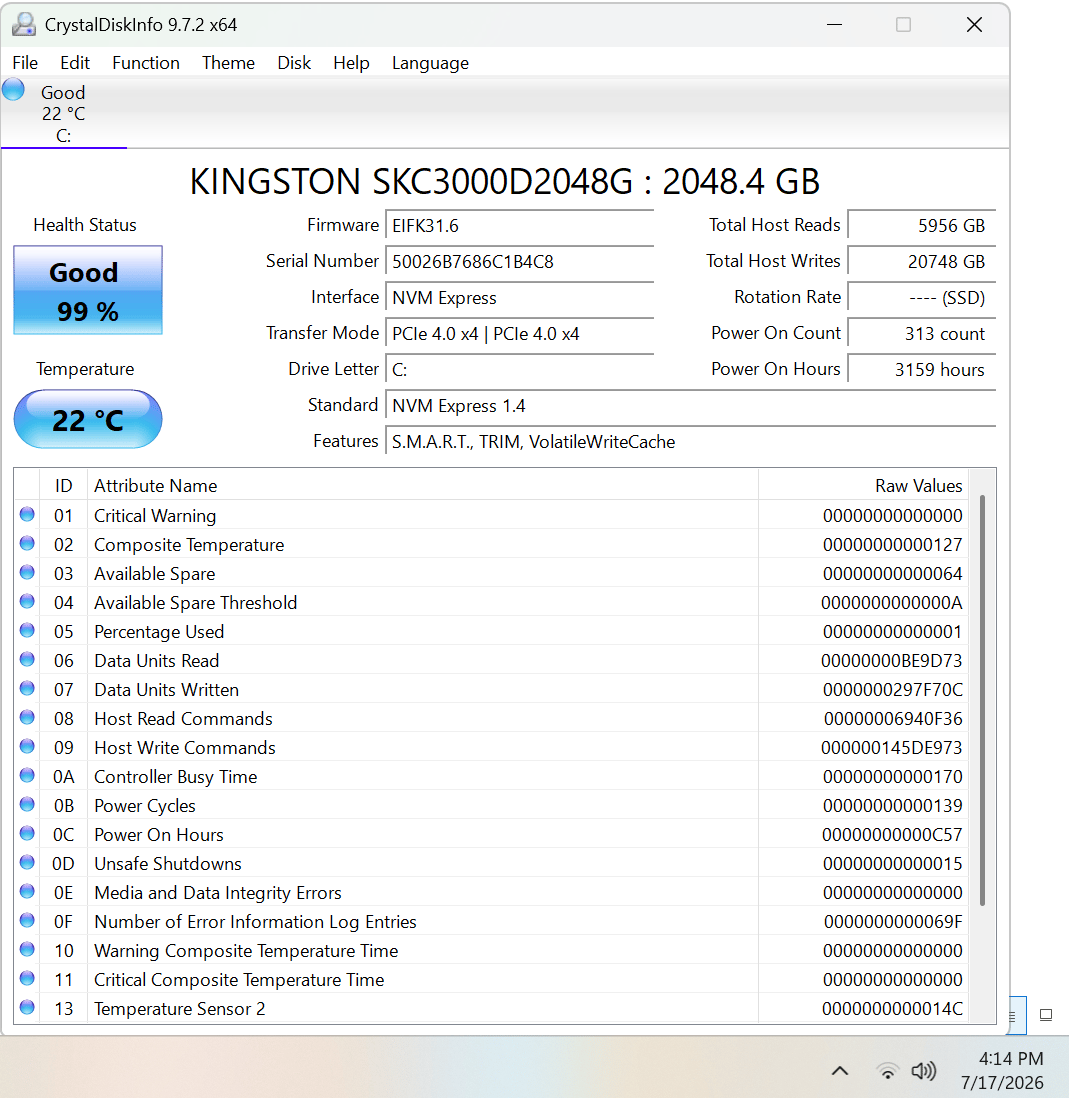
Task: Click the ID column header
Action: pos(64,485)
